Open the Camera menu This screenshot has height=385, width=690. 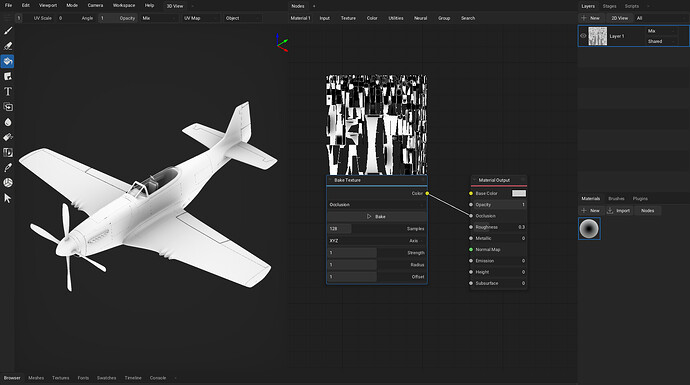95,5
